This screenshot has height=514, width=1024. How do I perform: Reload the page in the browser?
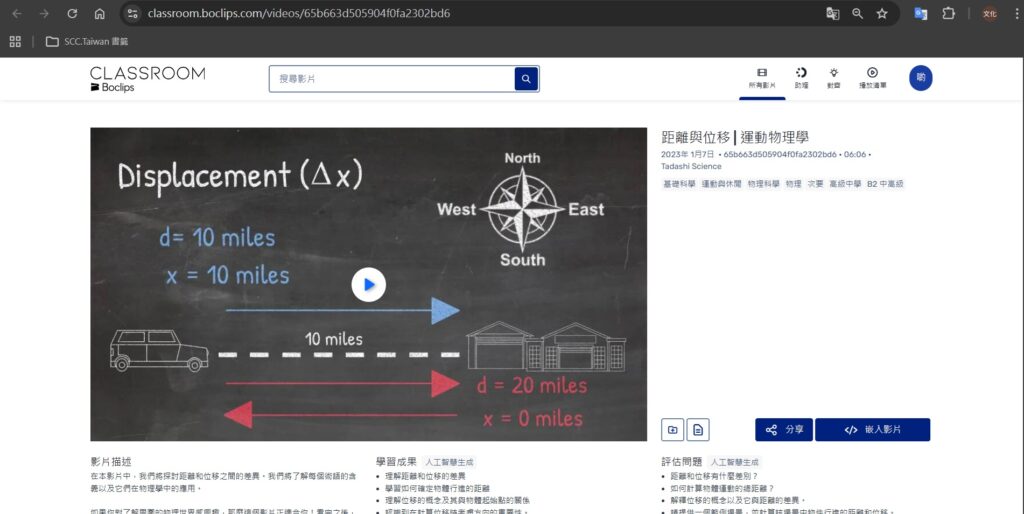point(72,14)
